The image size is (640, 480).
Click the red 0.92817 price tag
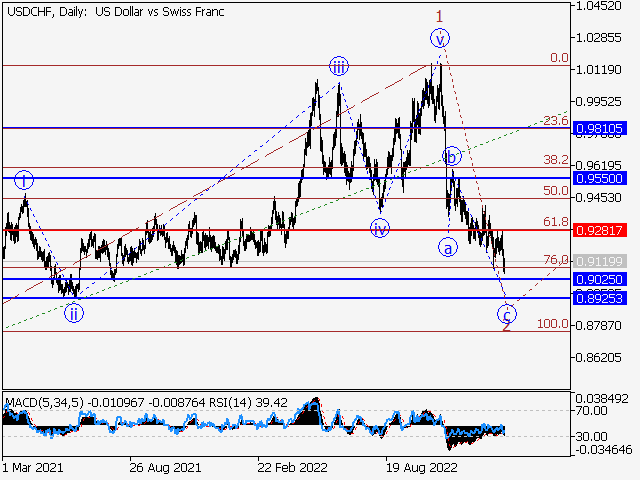tap(600, 230)
